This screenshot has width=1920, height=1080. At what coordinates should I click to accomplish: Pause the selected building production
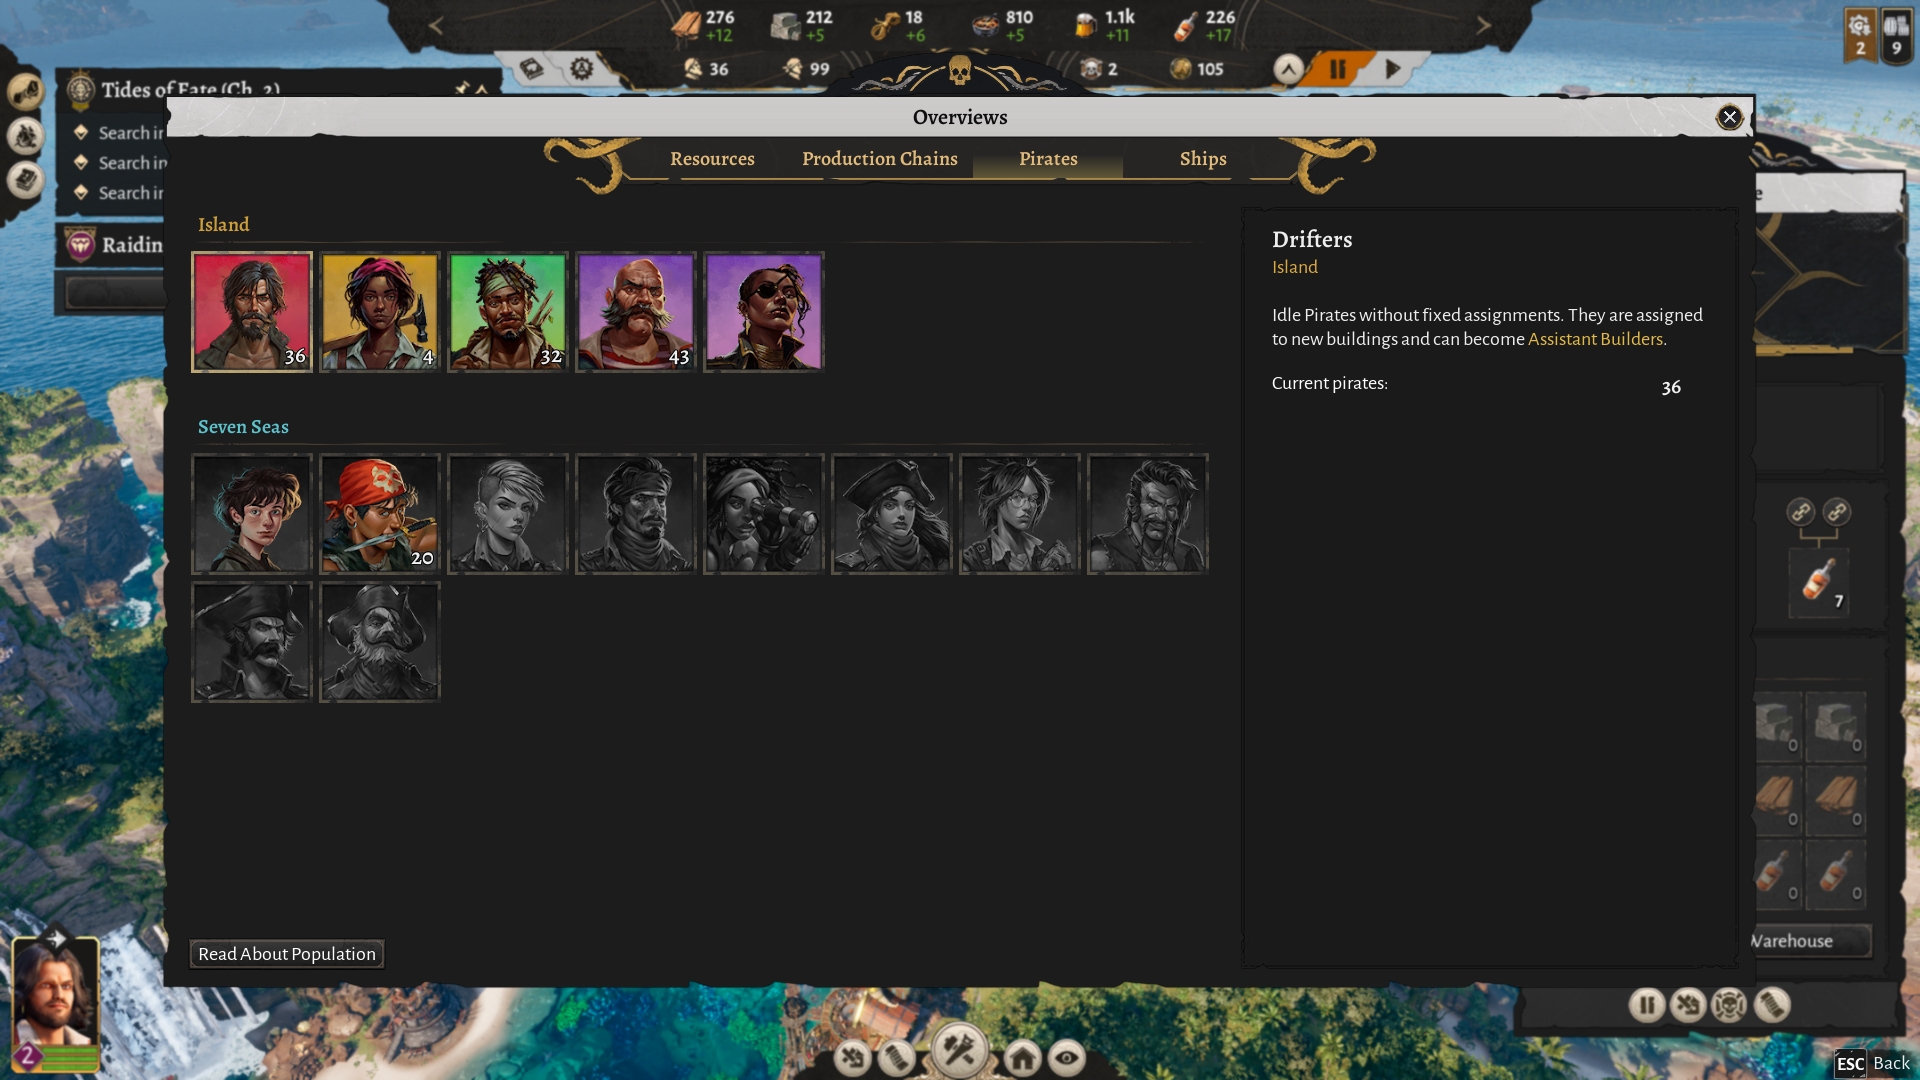click(1647, 1004)
